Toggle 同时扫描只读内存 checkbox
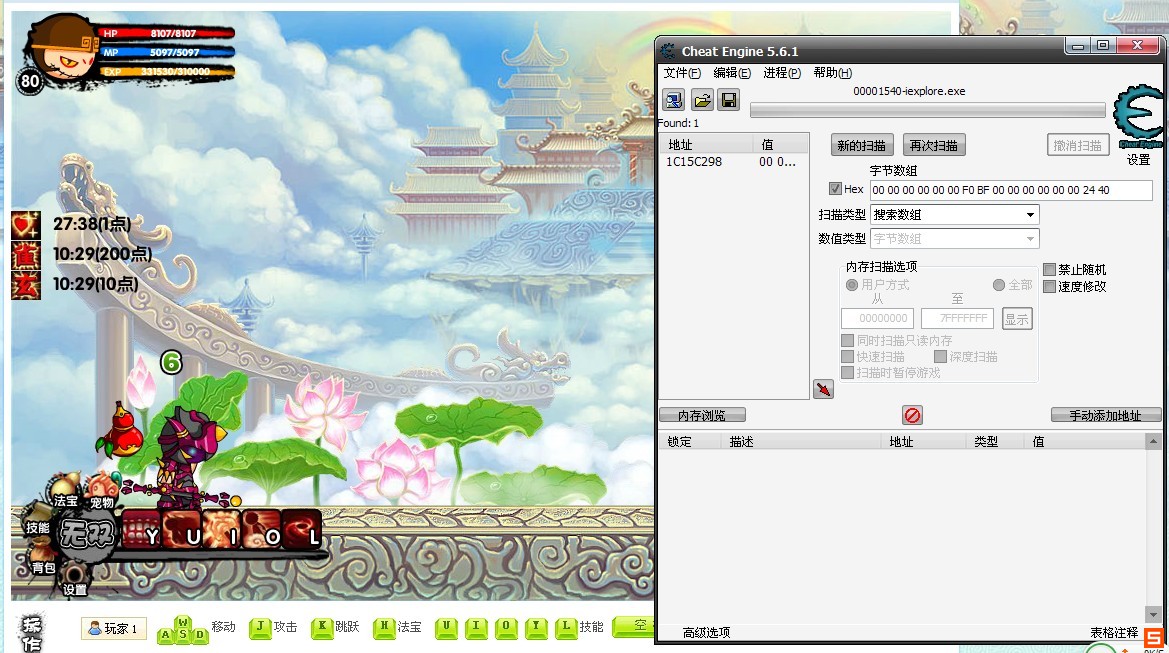This screenshot has height=653, width=1169. 847,340
